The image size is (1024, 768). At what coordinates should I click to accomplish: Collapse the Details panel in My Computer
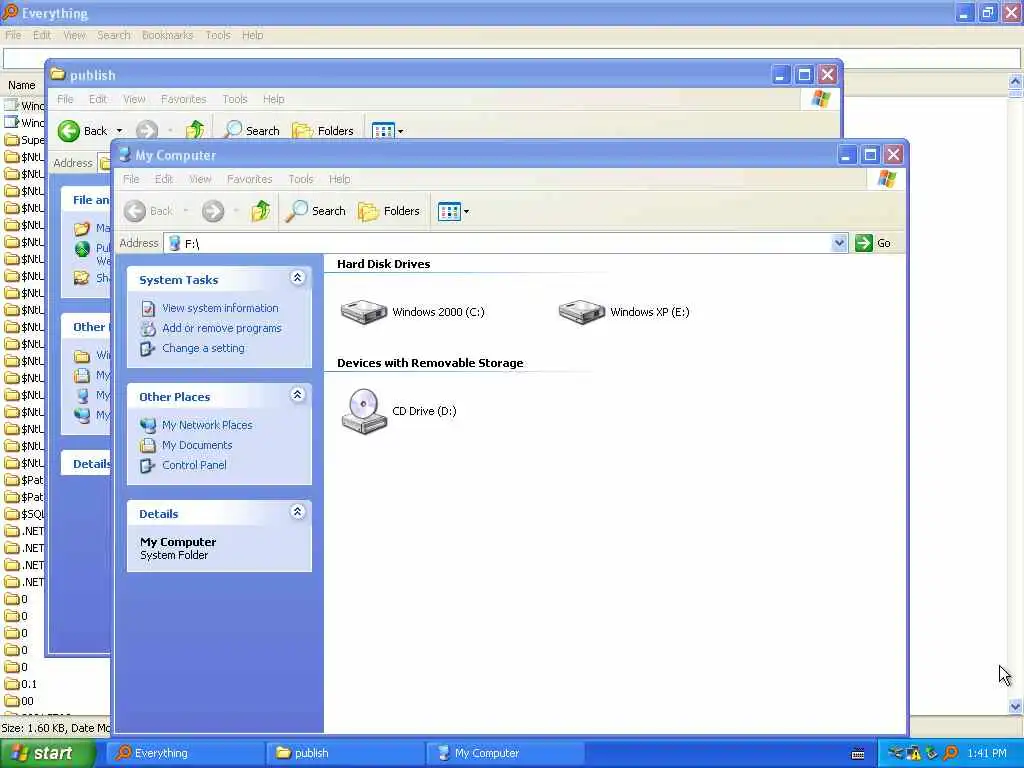pyautogui.click(x=297, y=511)
